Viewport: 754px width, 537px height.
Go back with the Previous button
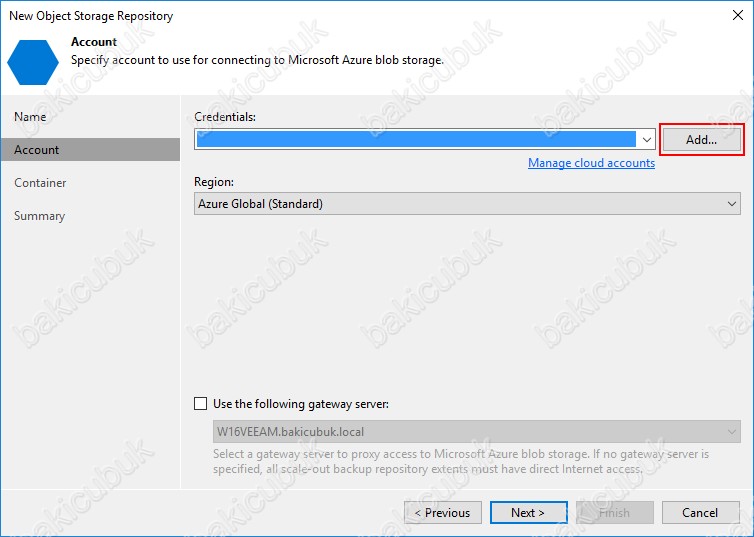point(443,512)
